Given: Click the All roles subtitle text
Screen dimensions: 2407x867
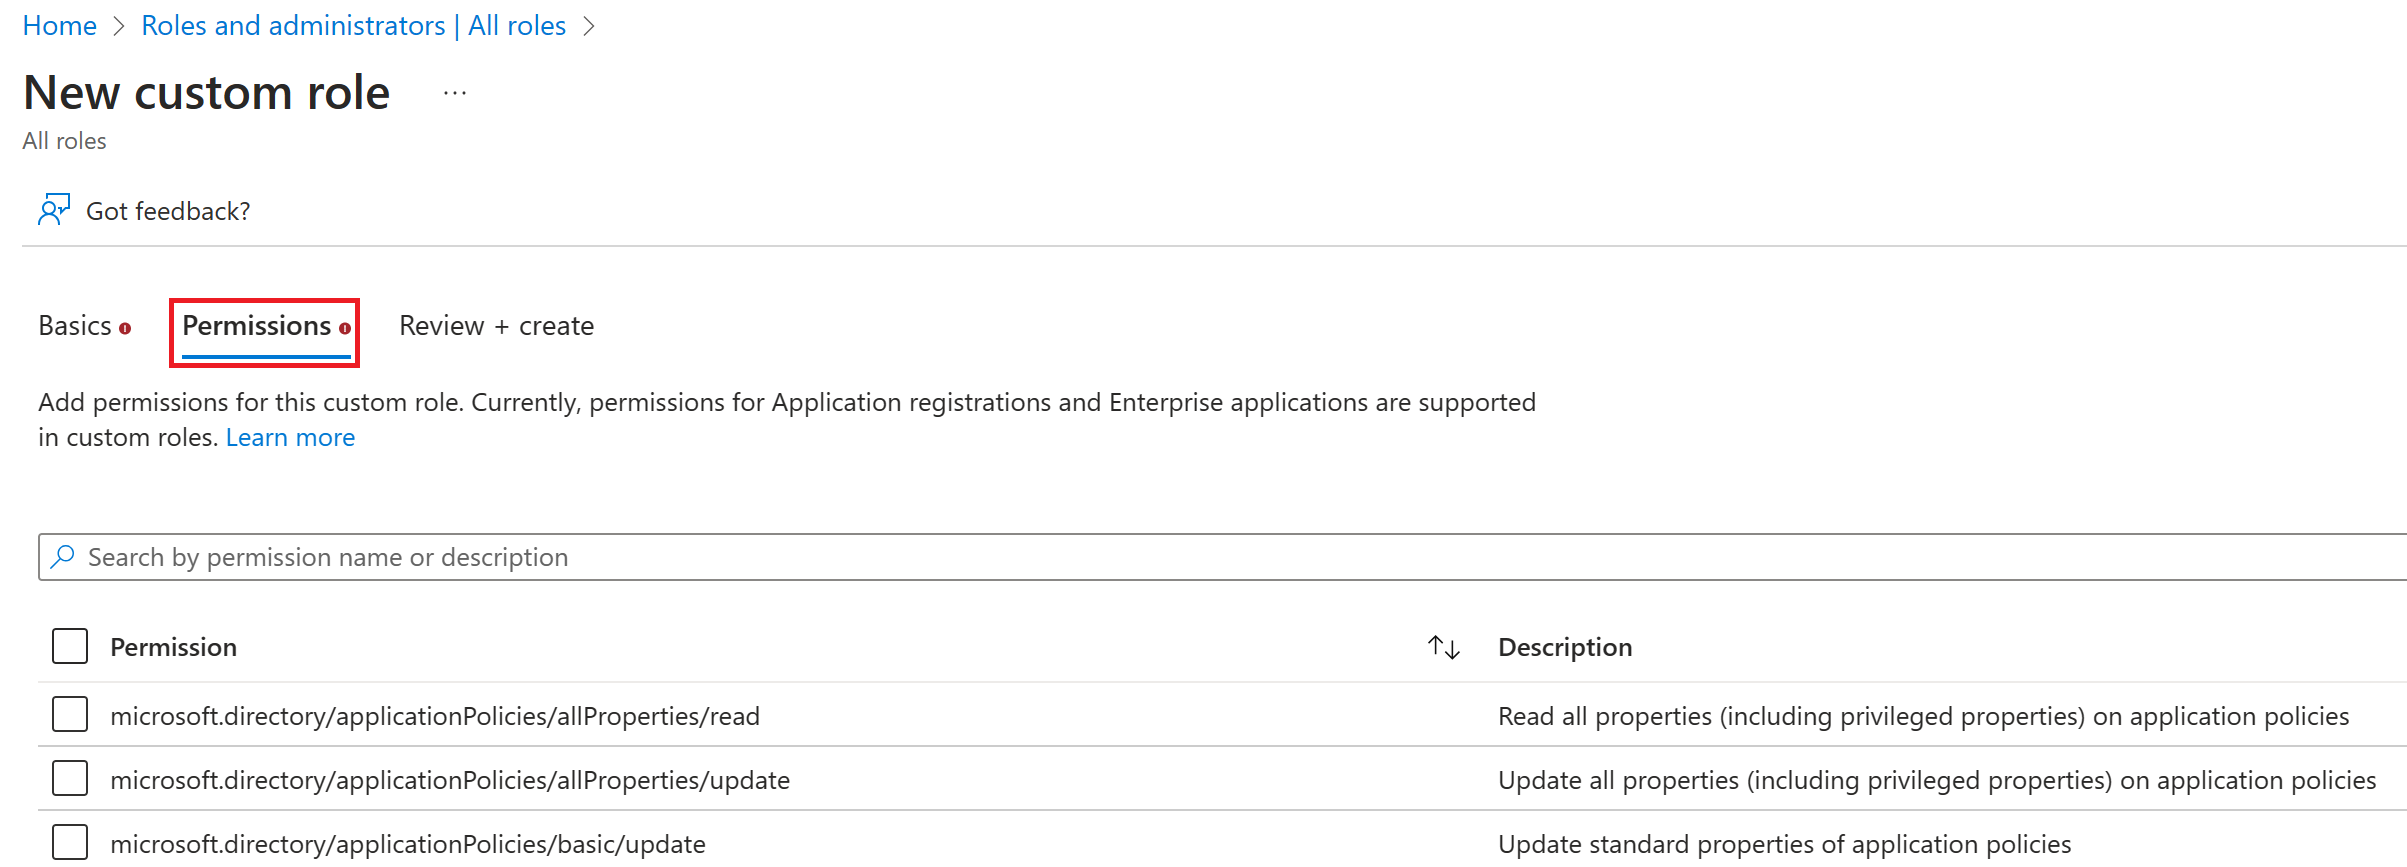Looking at the screenshot, I should pos(64,141).
